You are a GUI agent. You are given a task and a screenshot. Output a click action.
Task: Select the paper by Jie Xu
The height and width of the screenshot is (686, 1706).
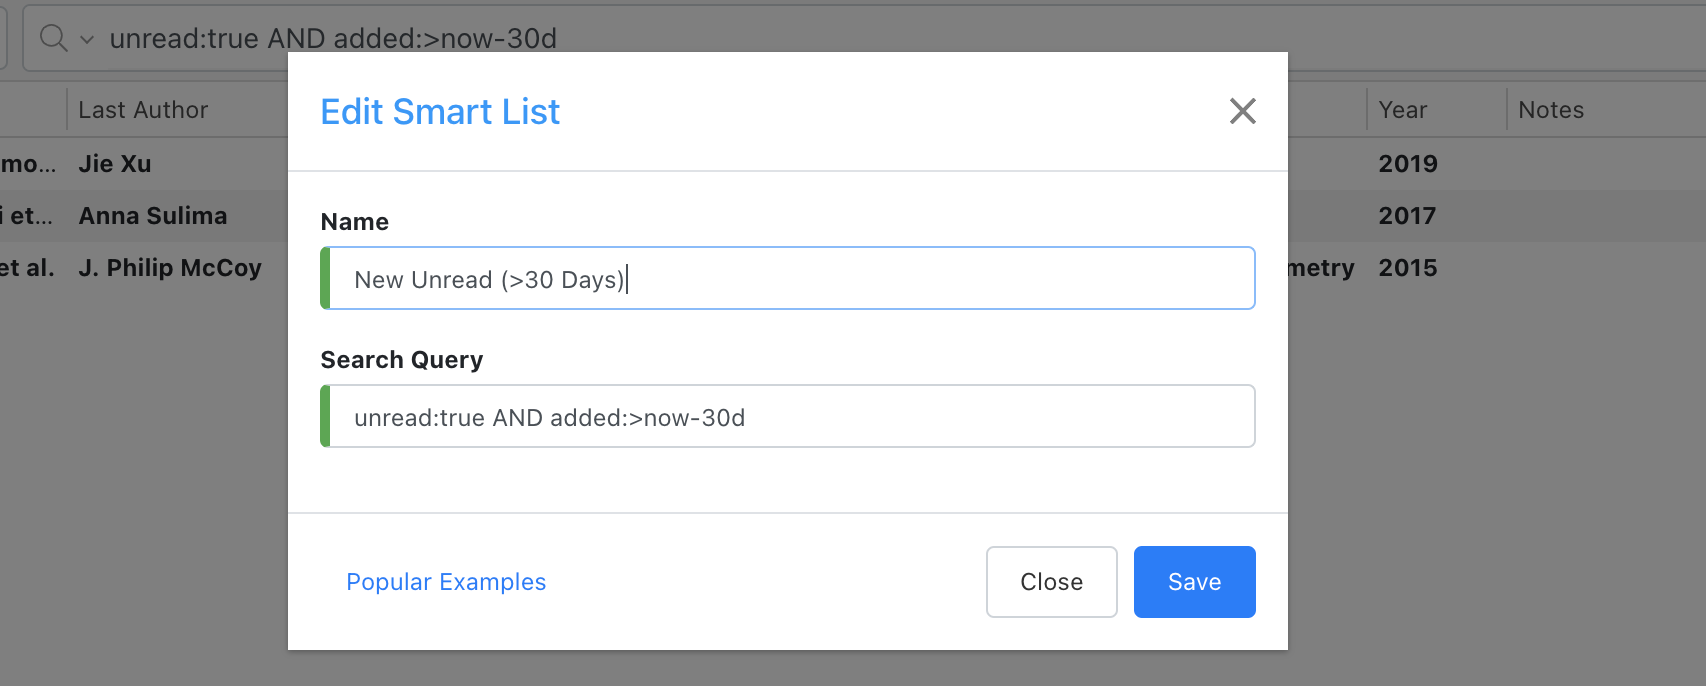[112, 163]
